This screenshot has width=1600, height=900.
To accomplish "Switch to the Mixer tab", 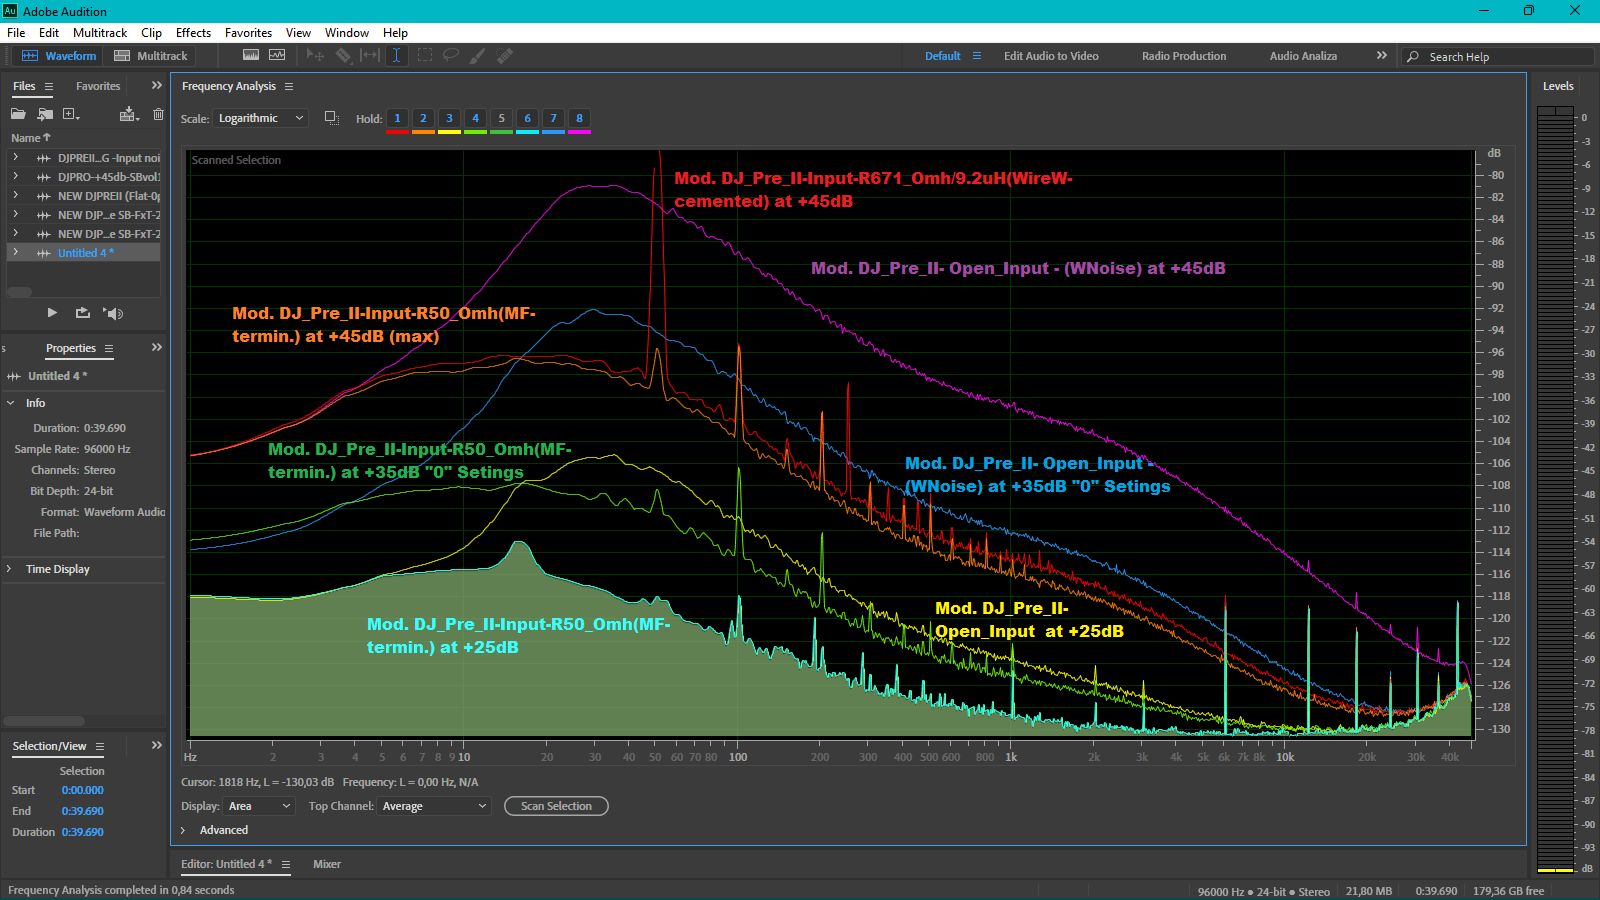I will pyautogui.click(x=327, y=865).
